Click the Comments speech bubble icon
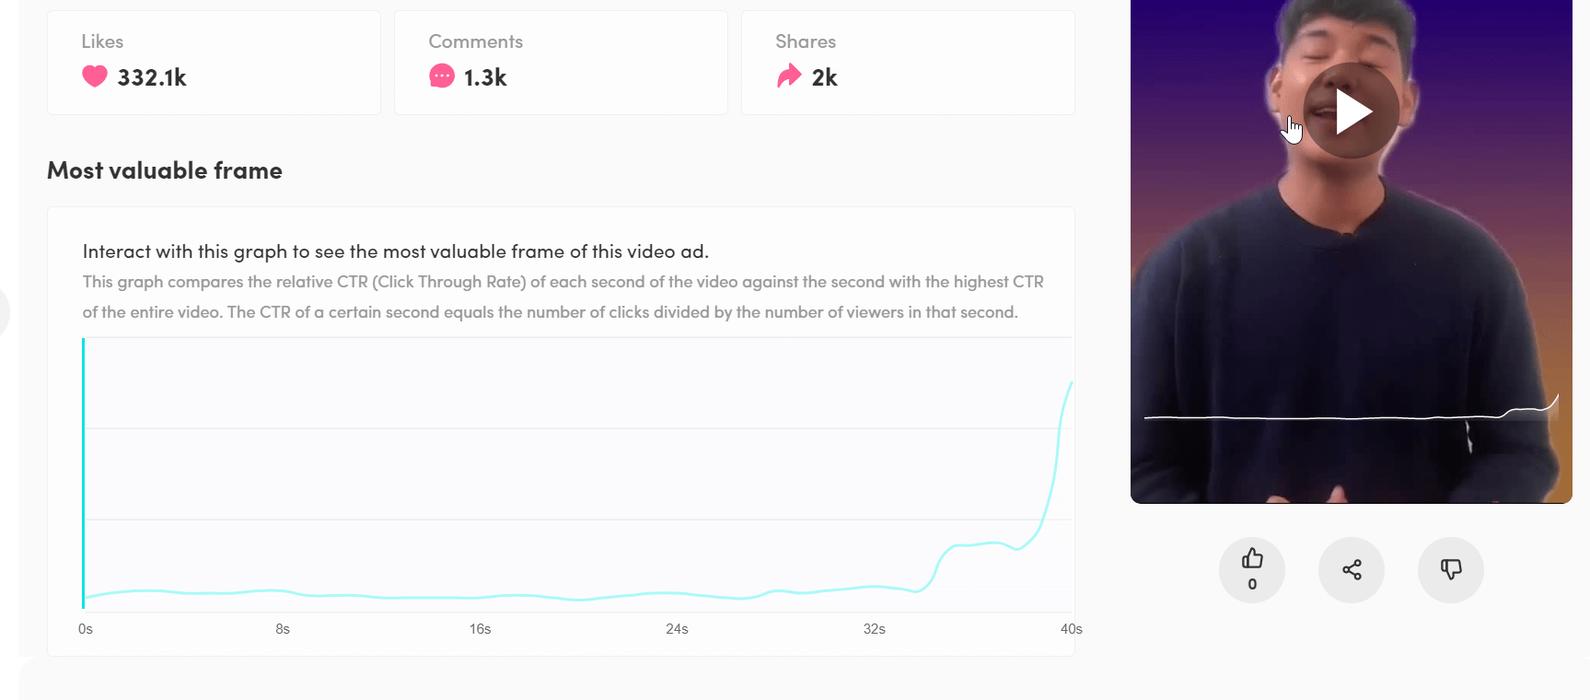1590x700 pixels. pos(441,76)
